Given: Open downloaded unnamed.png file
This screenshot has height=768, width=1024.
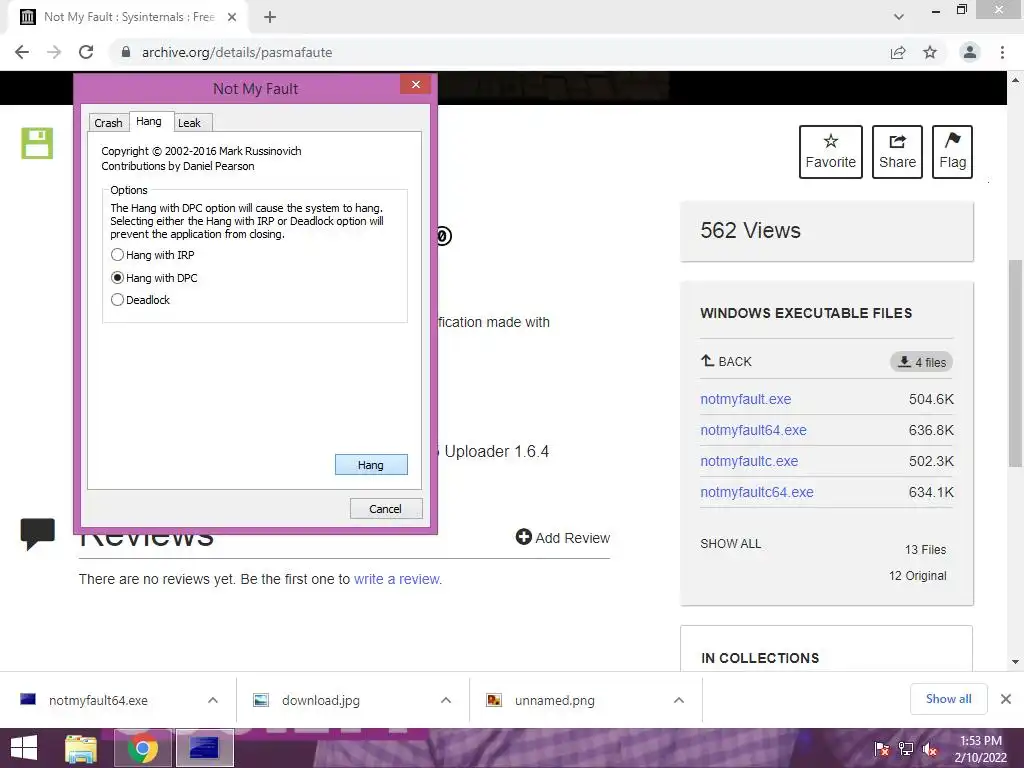Looking at the screenshot, I should click(554, 700).
